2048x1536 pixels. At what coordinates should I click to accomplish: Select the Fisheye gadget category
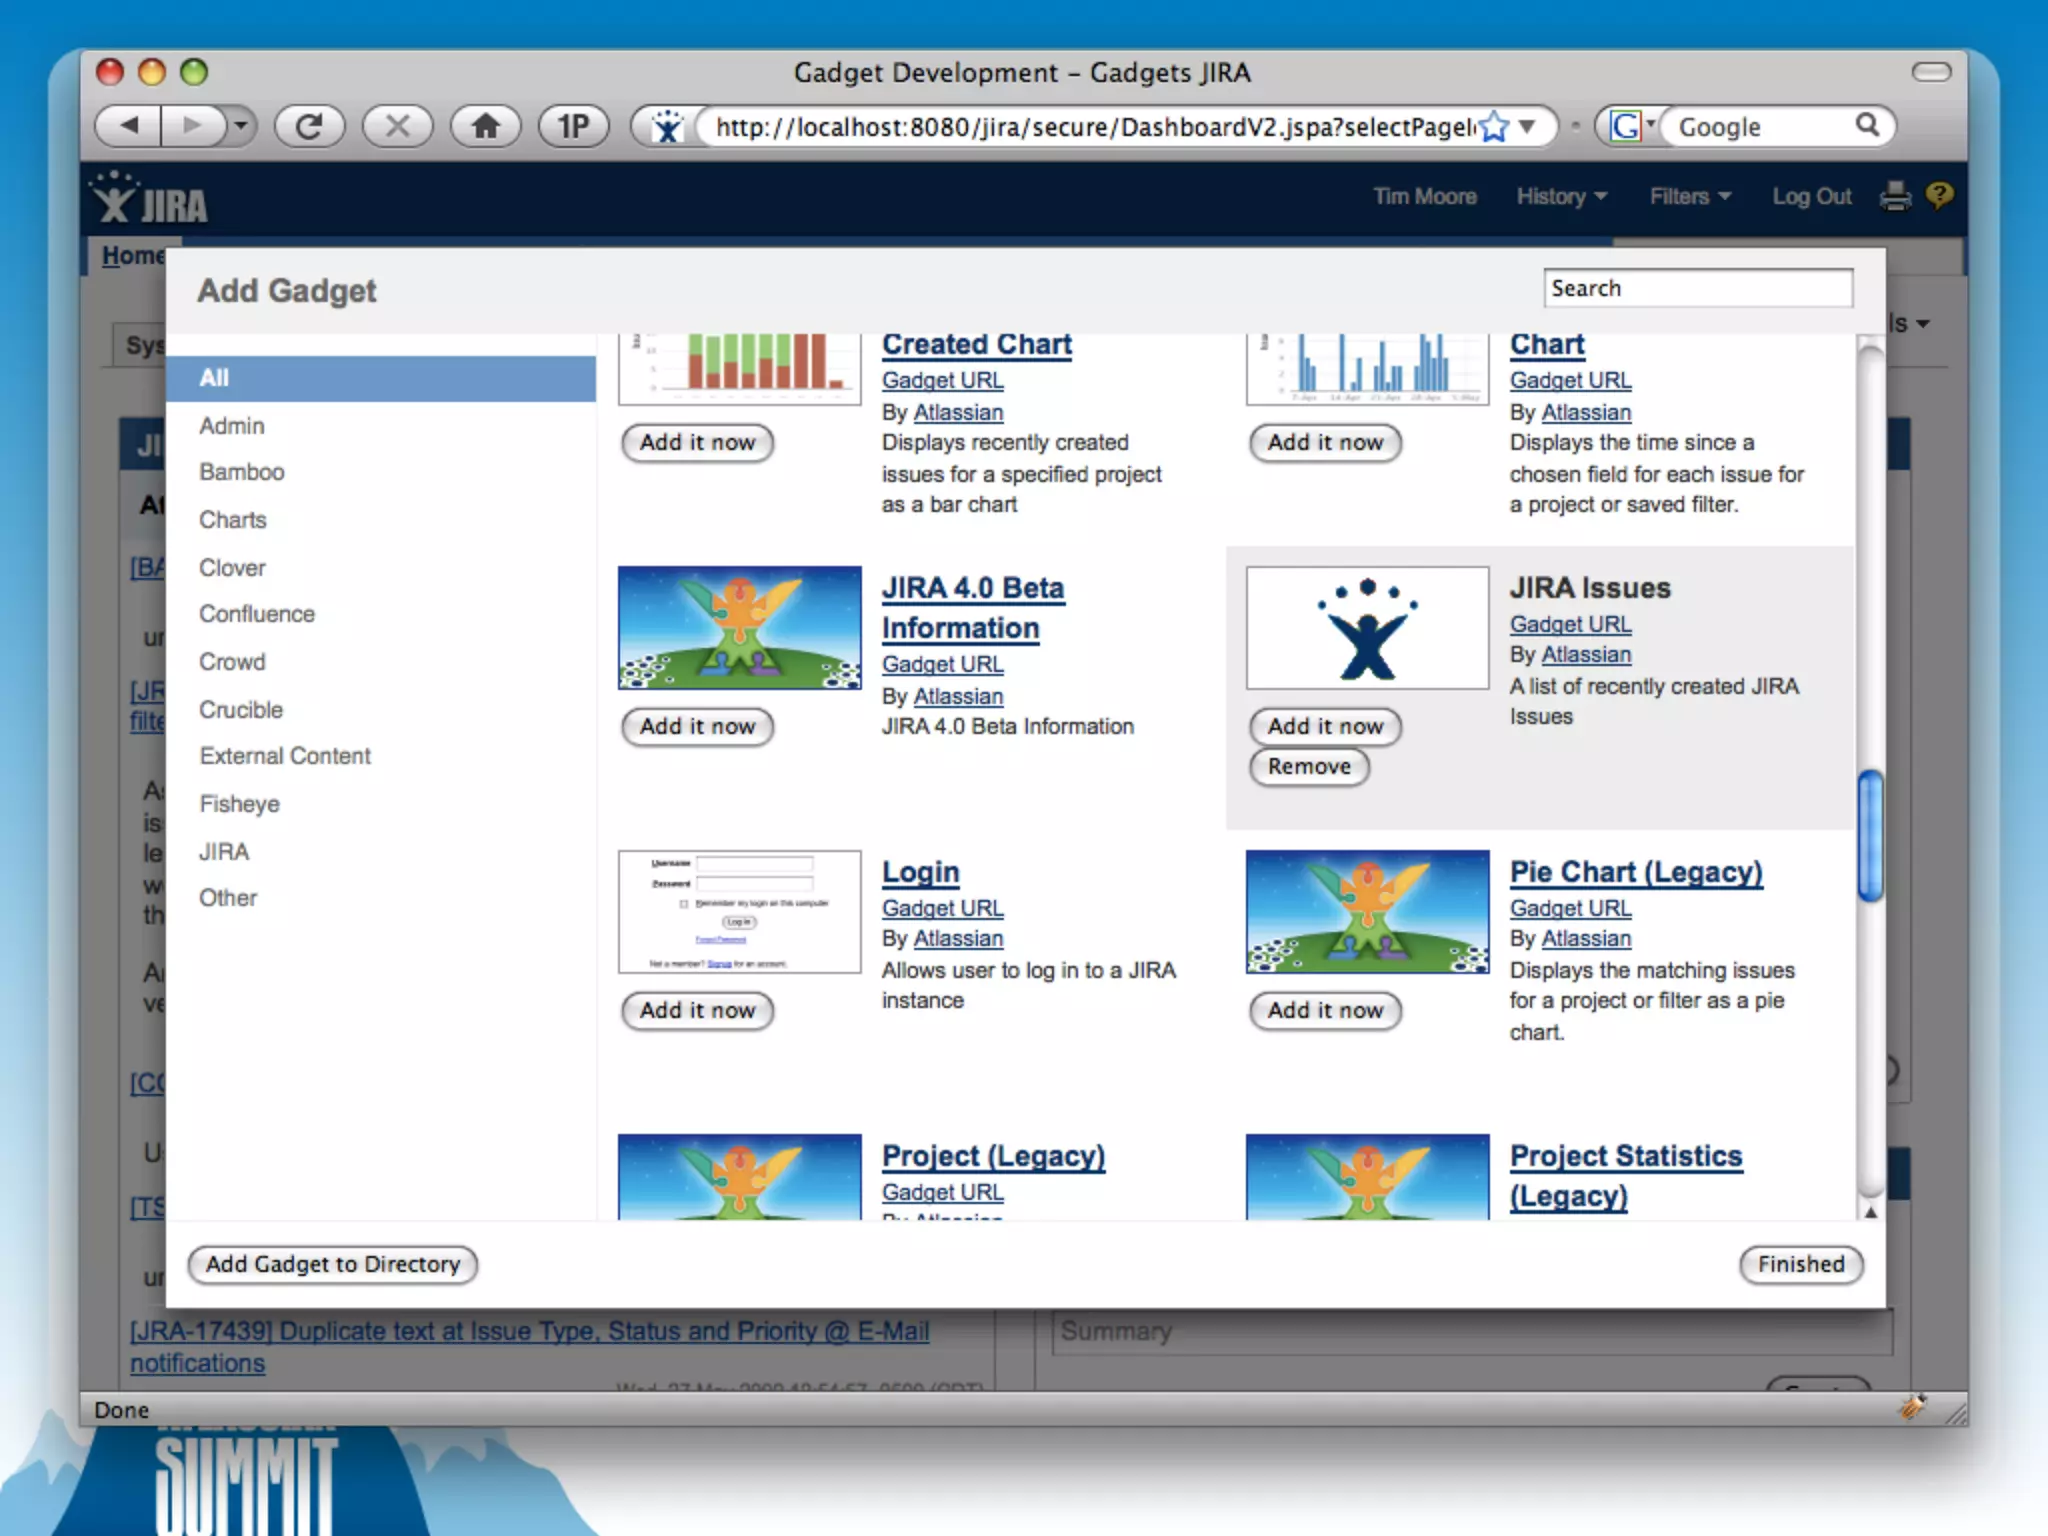click(x=239, y=804)
